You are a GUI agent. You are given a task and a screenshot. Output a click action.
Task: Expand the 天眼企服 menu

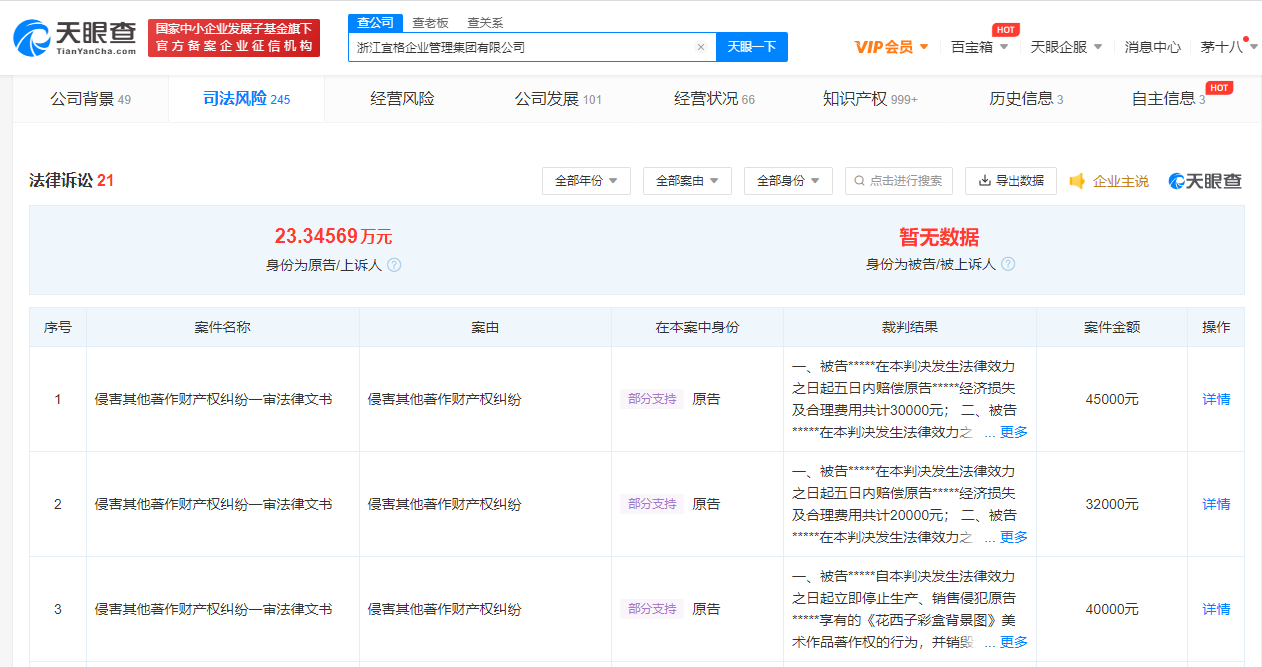click(1066, 47)
